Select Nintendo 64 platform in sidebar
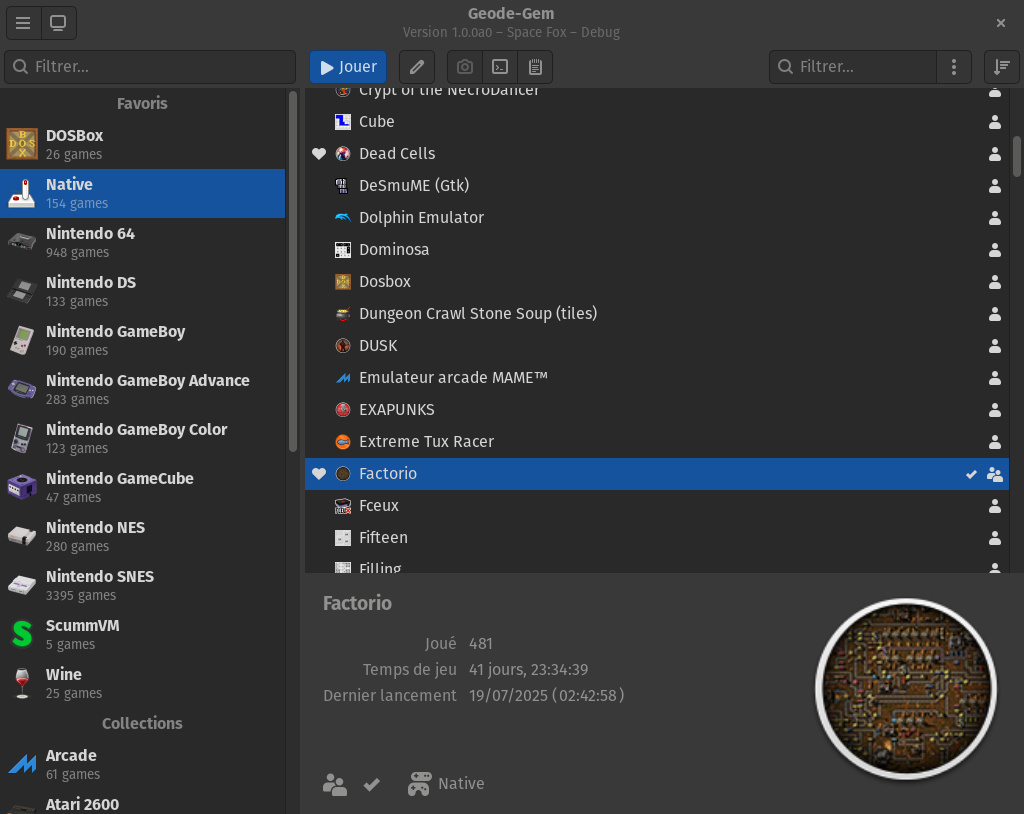The width and height of the screenshot is (1024, 814). click(x=142, y=242)
